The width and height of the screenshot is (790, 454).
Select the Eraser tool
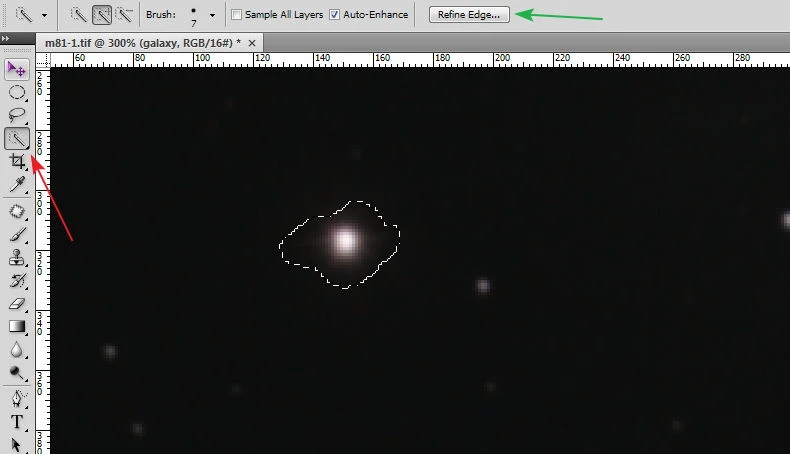[17, 303]
